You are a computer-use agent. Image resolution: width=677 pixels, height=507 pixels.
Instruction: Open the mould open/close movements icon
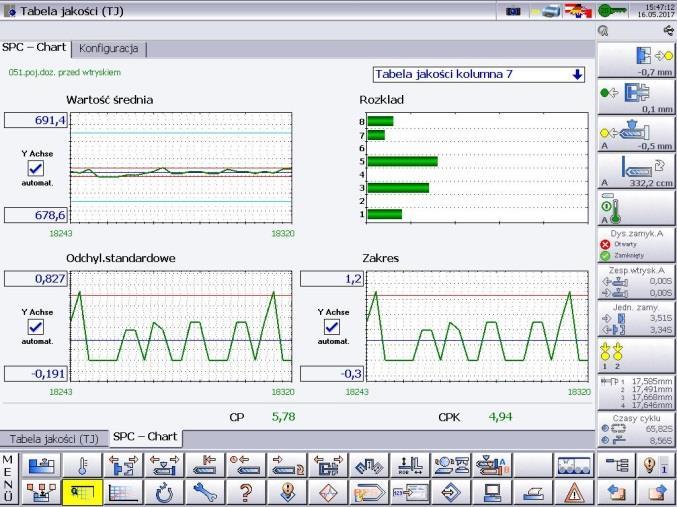click(123, 465)
